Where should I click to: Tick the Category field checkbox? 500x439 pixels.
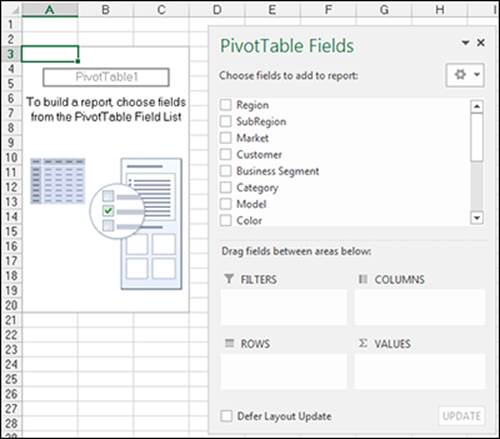coord(226,187)
